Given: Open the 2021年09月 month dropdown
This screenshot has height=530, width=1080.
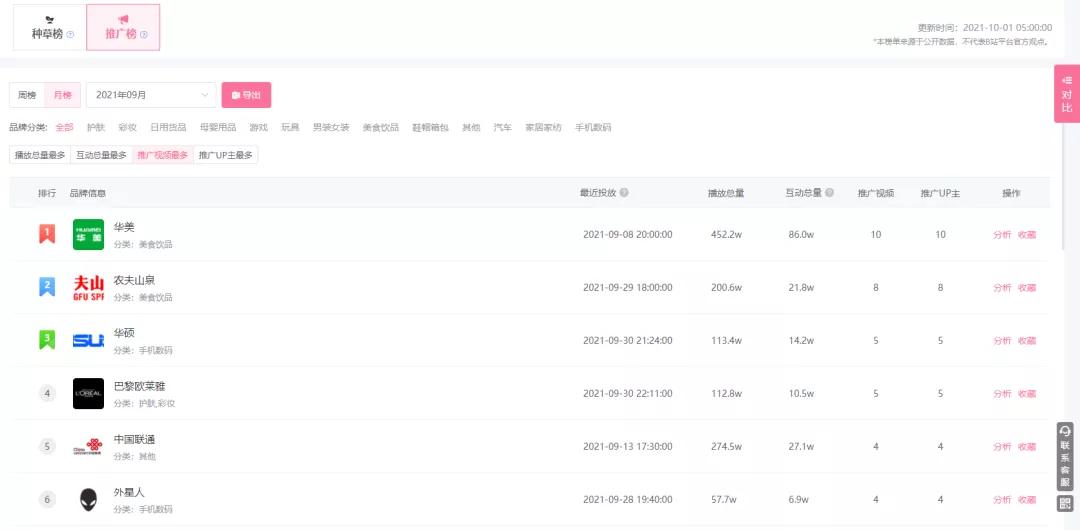Looking at the screenshot, I should tap(151, 95).
